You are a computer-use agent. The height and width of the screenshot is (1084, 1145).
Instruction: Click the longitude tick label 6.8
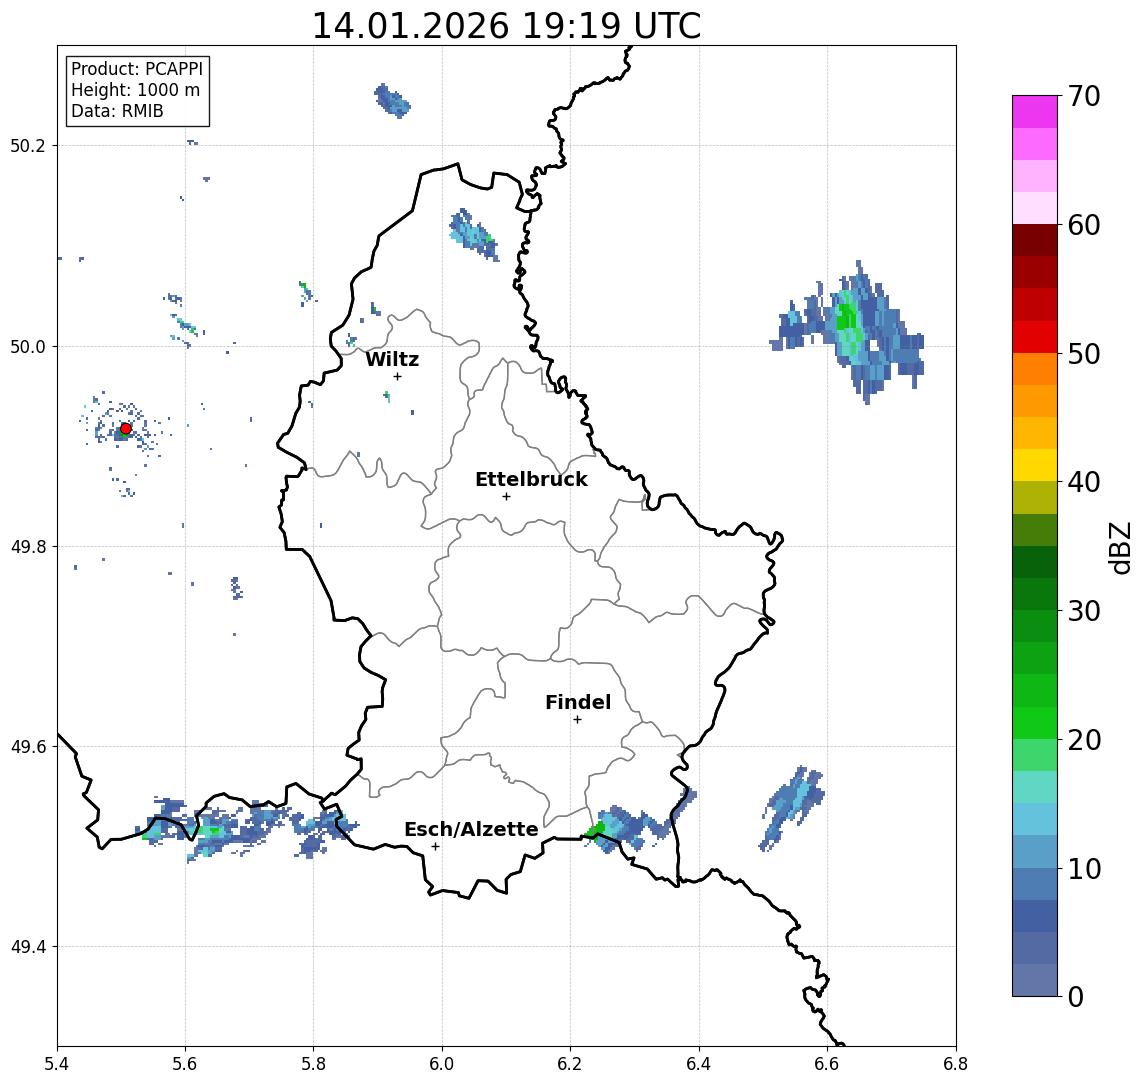955,1064
